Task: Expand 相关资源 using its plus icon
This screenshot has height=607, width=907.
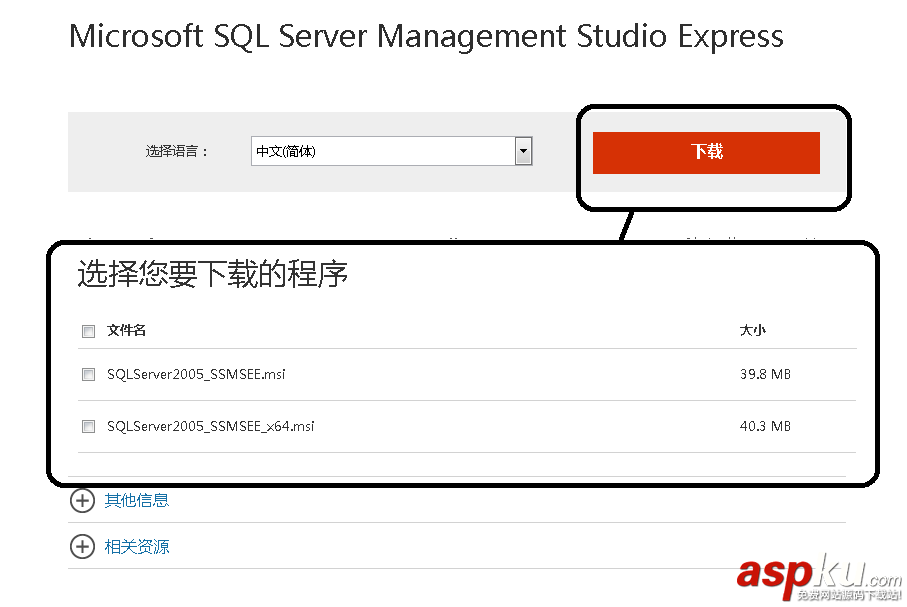Action: (82, 547)
